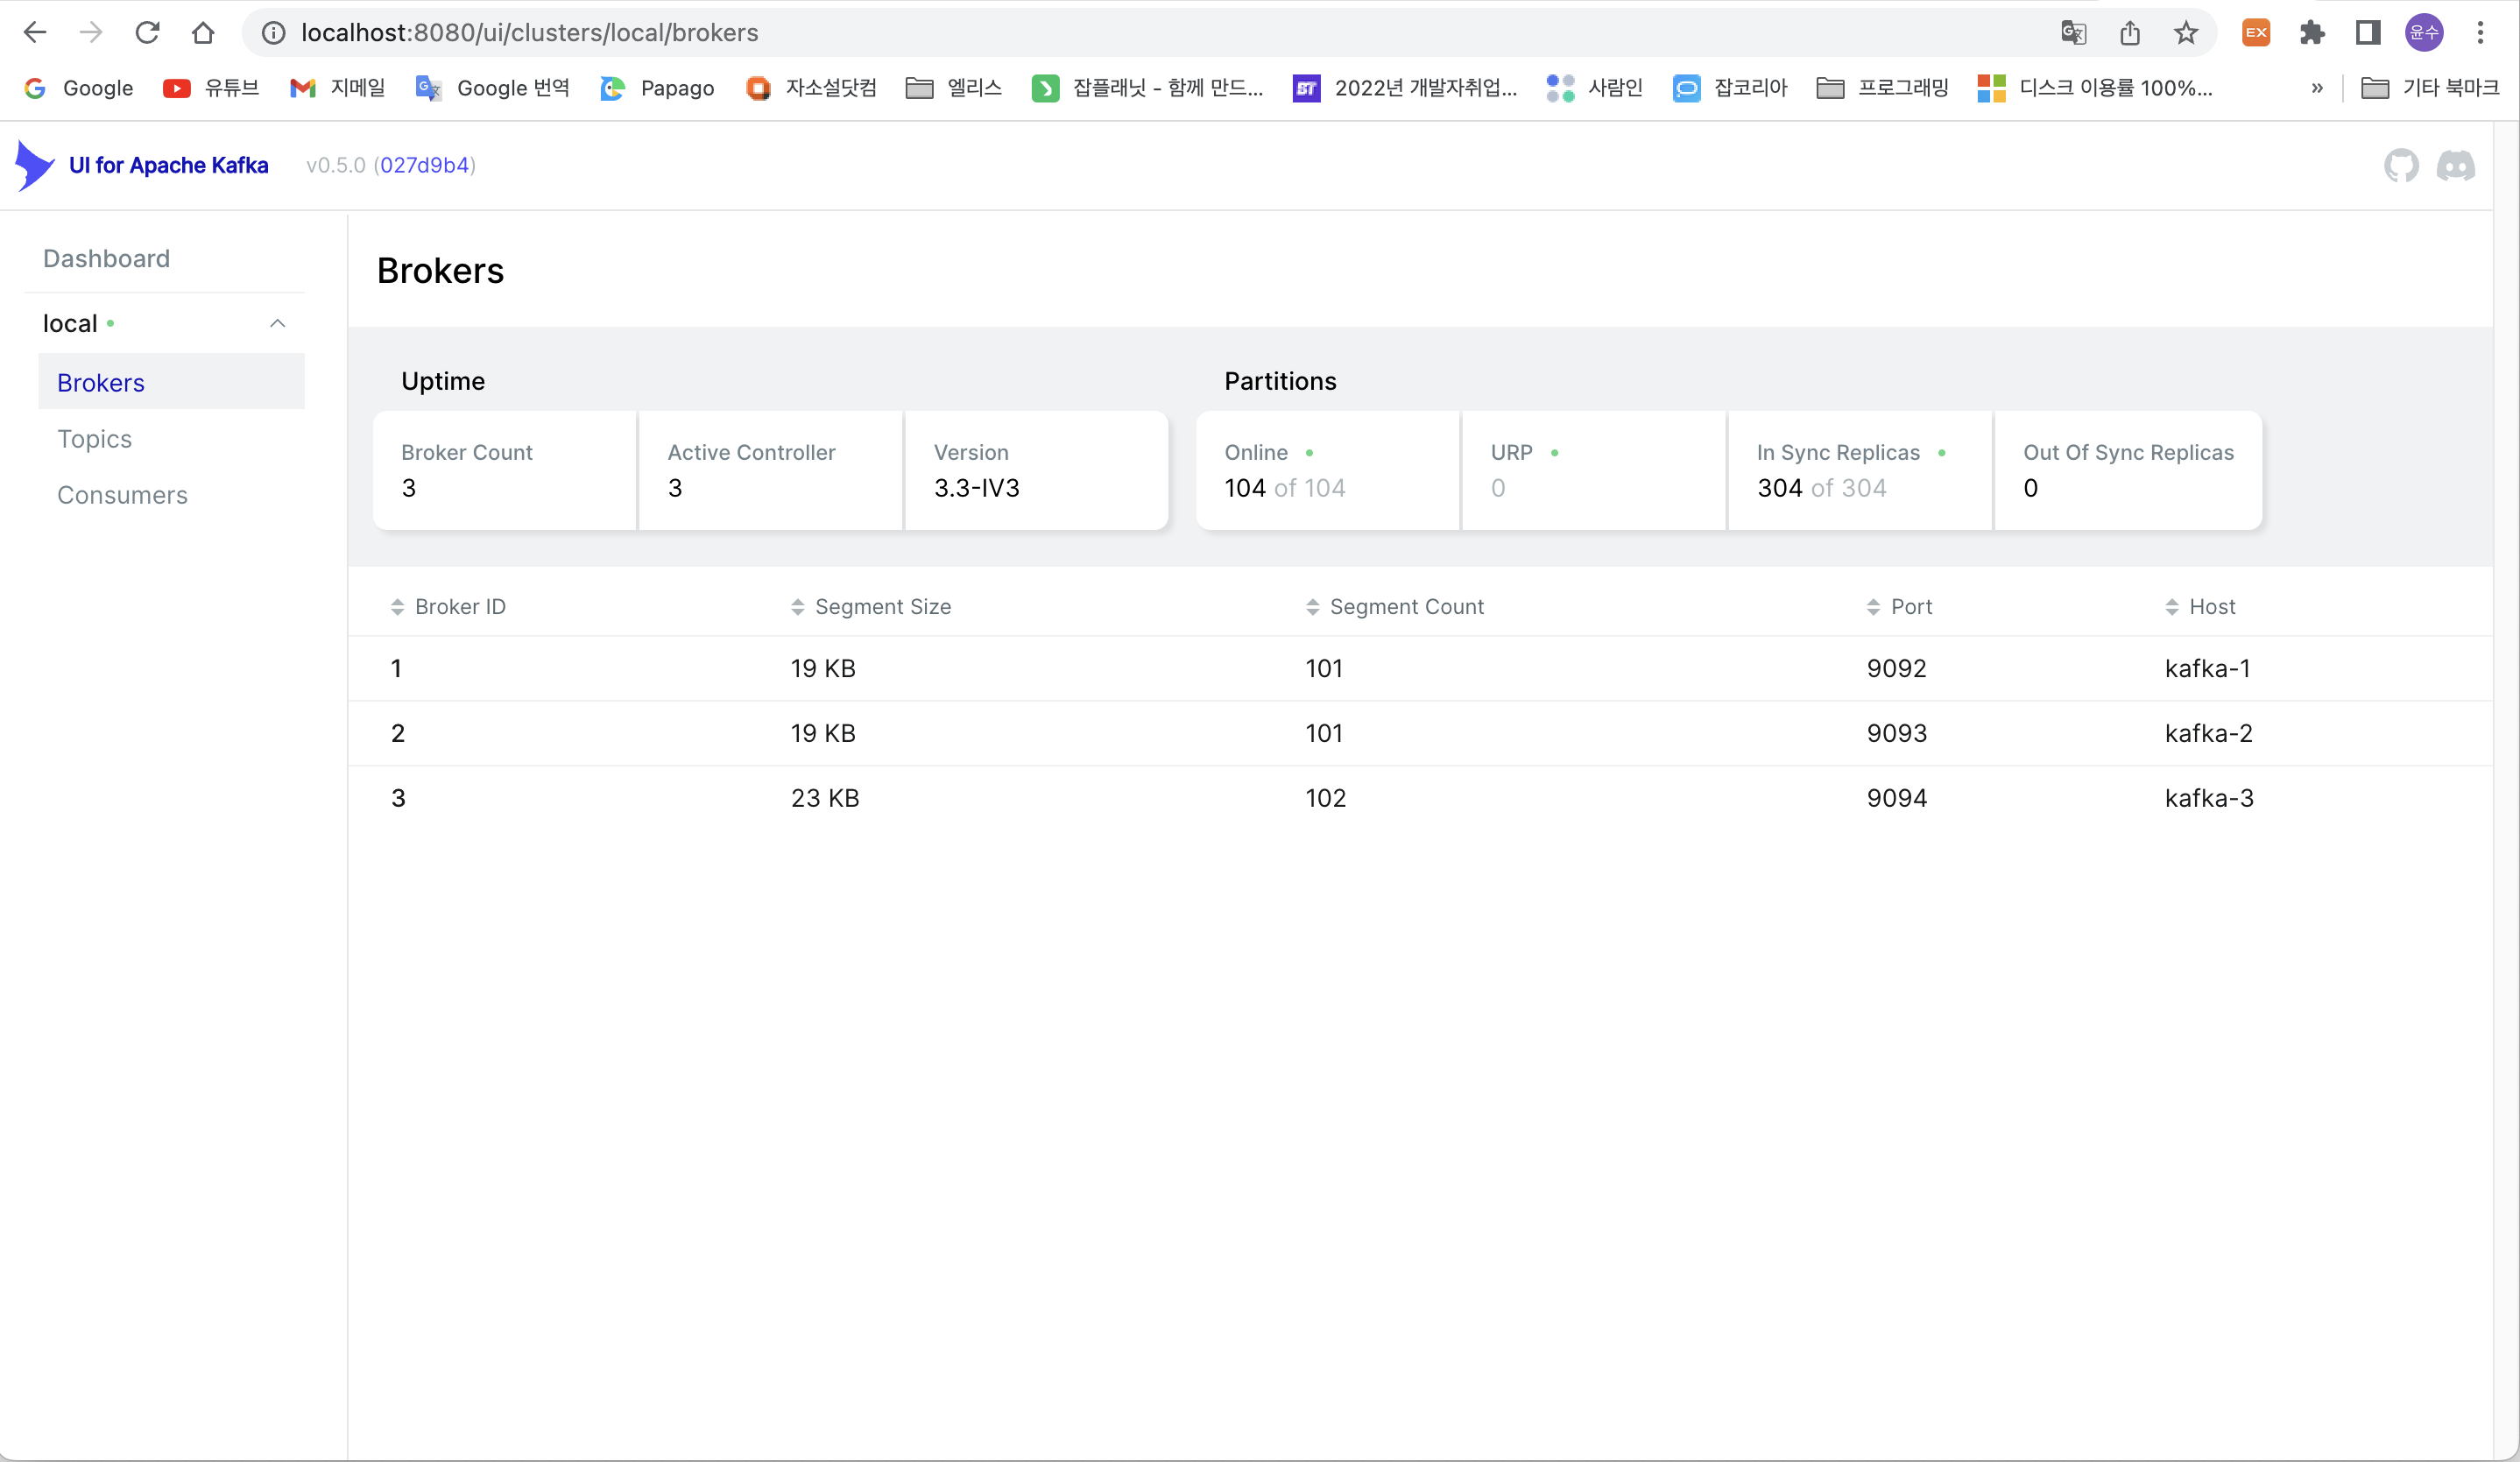Open the GitHub repository icon
Image resolution: width=2520 pixels, height=1462 pixels.
coord(2400,165)
